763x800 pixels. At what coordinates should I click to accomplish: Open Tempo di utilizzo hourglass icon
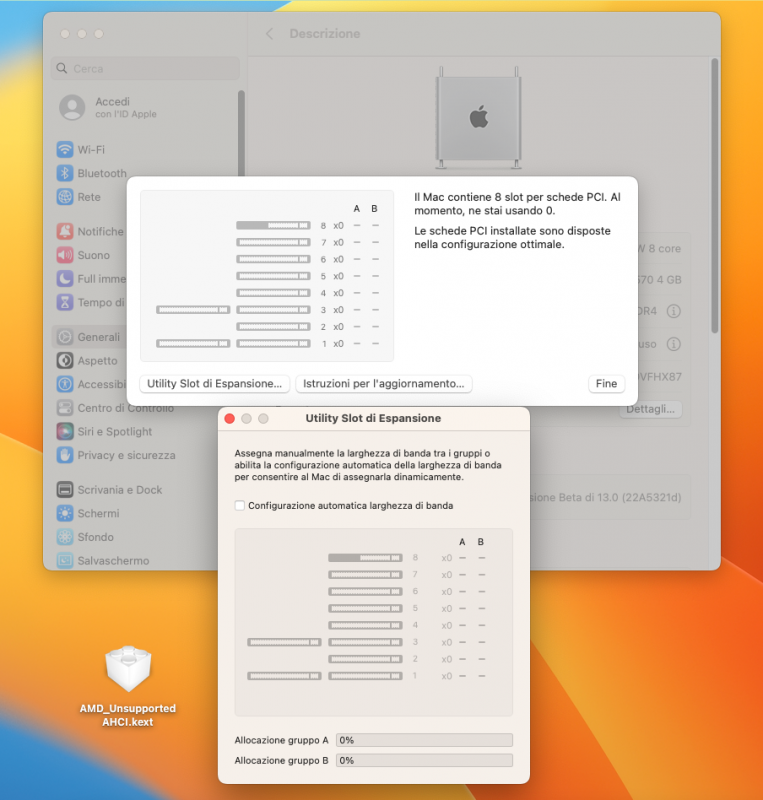coord(65,303)
